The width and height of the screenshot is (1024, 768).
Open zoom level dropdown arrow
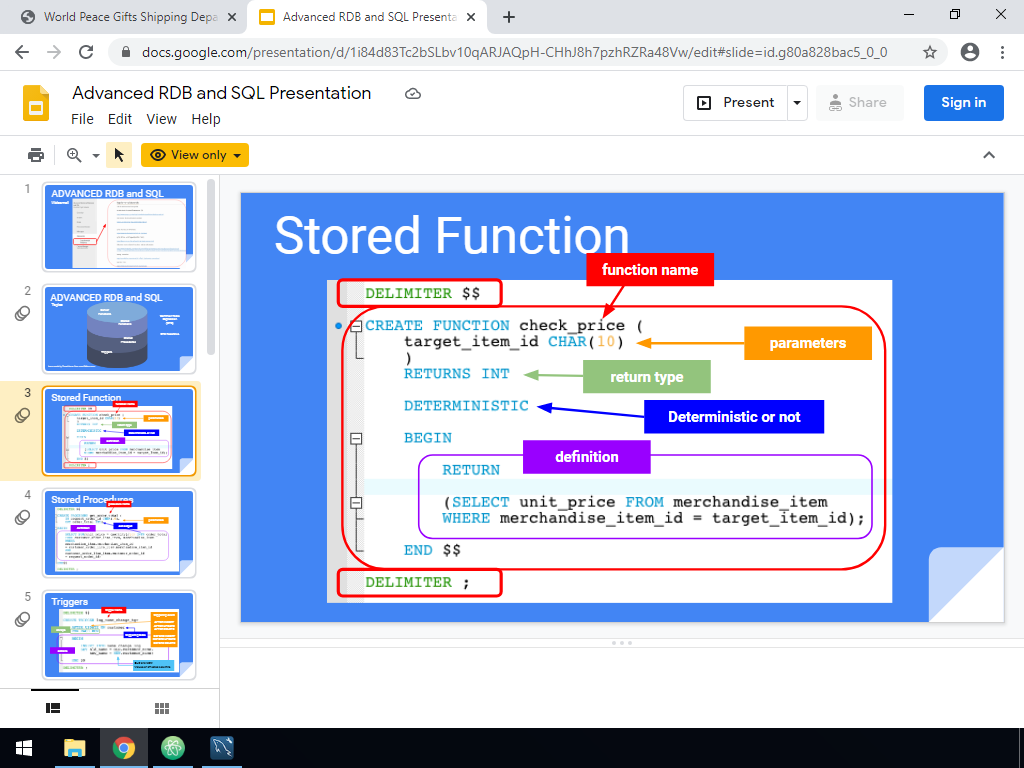coord(96,156)
